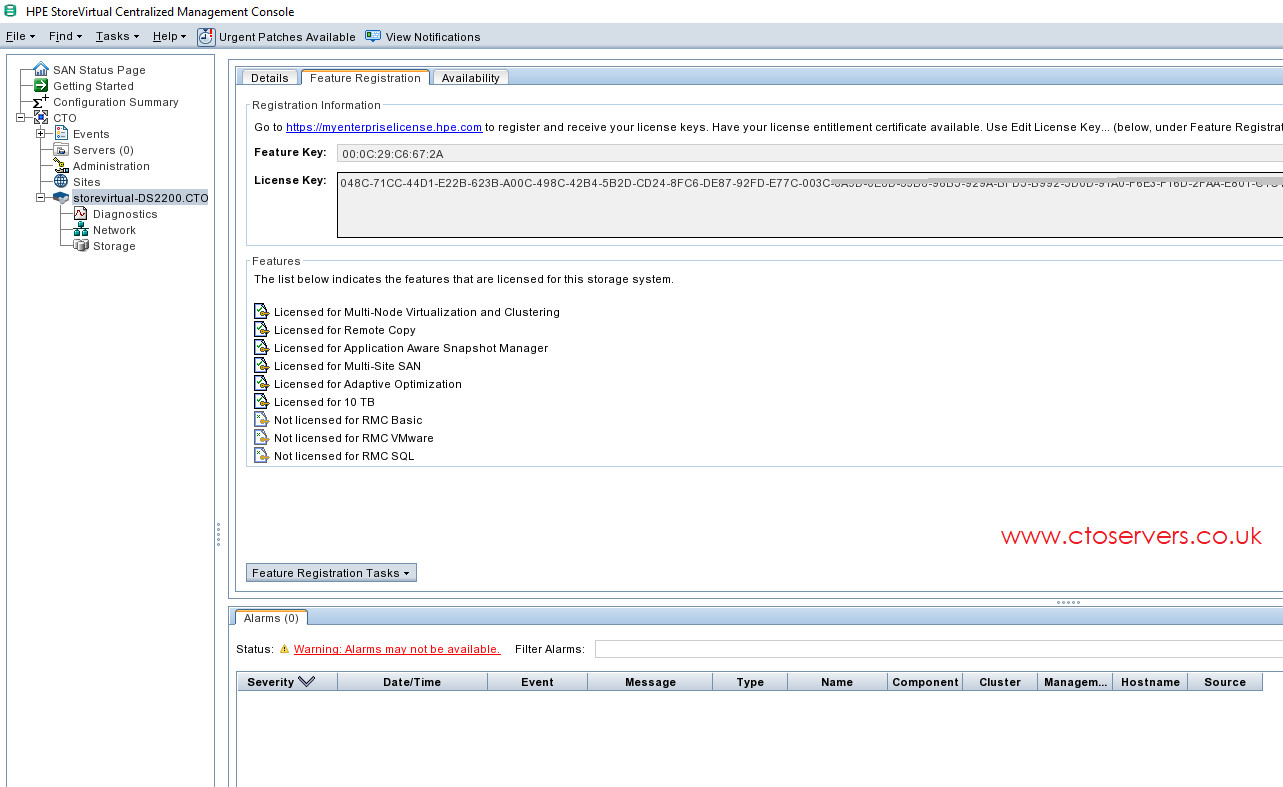Image resolution: width=1283 pixels, height=787 pixels.
Task: Click the Type column header
Action: (x=750, y=682)
